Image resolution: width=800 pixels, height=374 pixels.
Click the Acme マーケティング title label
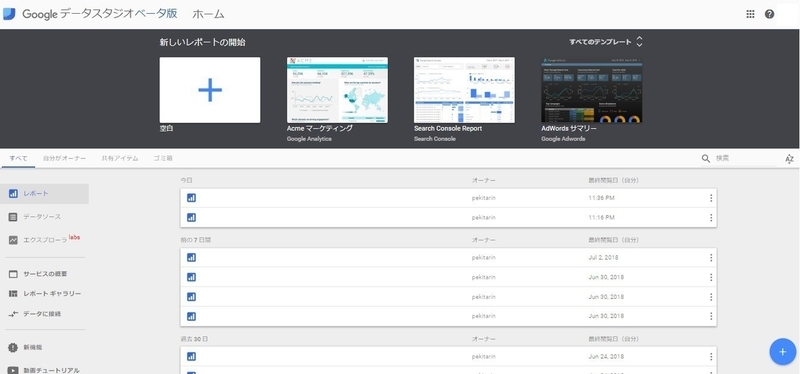point(320,129)
